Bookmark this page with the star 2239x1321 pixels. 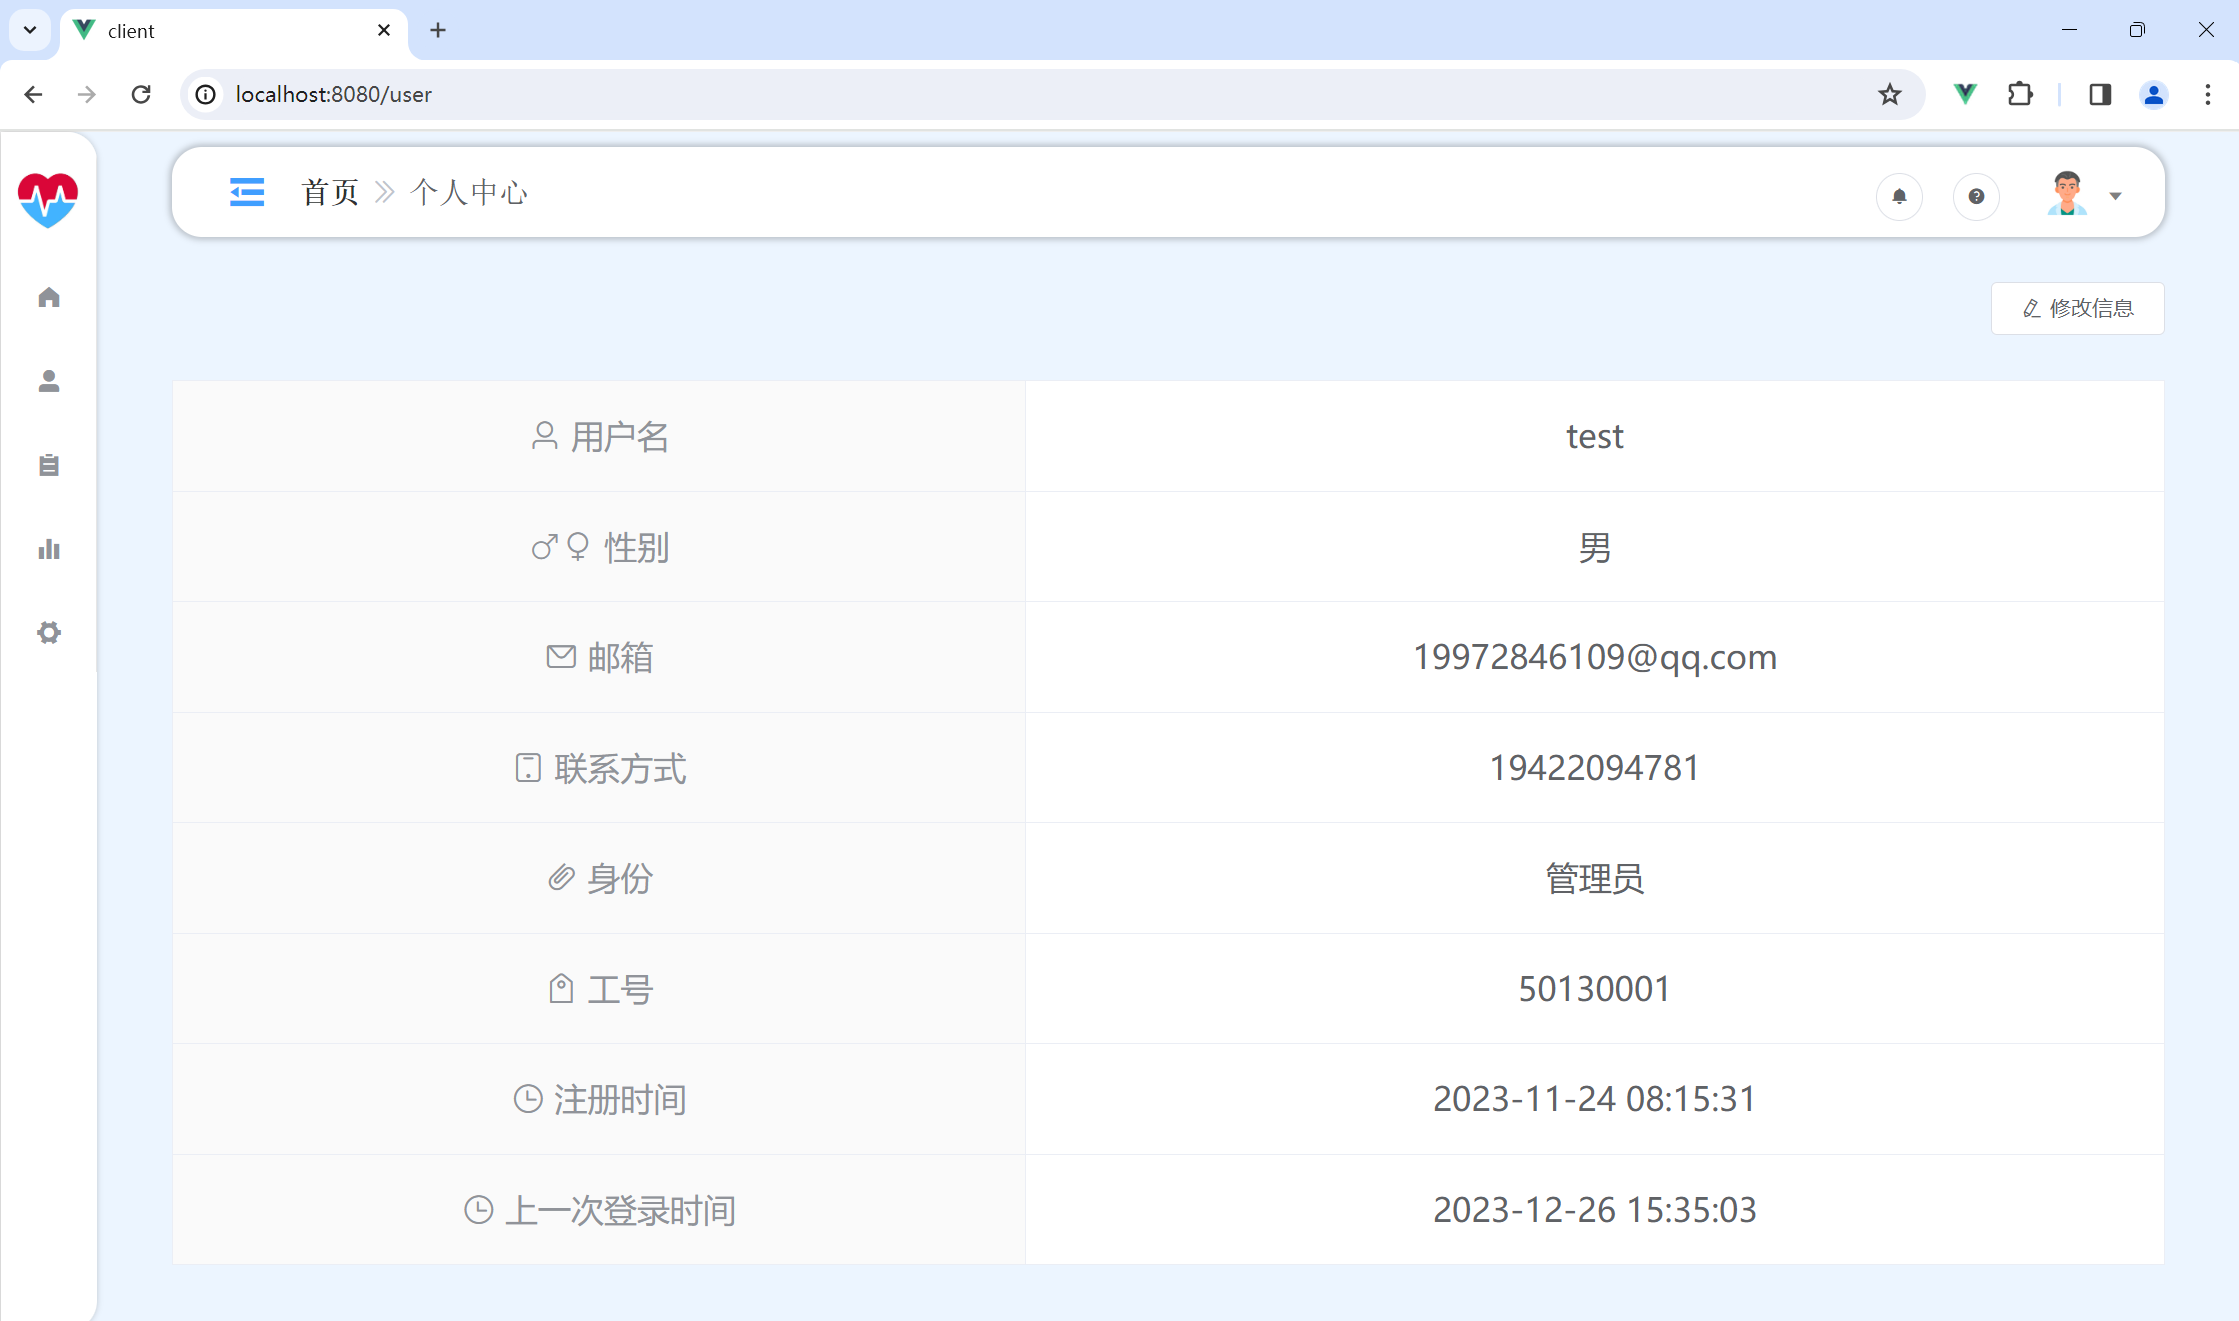coord(1889,94)
